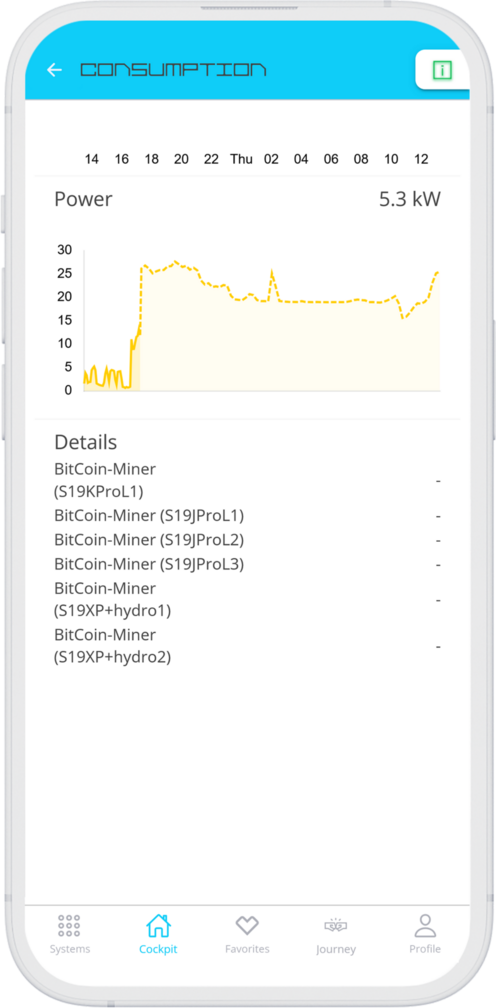Click the Power chart peak near 02
Viewport: 496px width, 1008px height.
(x=272, y=273)
